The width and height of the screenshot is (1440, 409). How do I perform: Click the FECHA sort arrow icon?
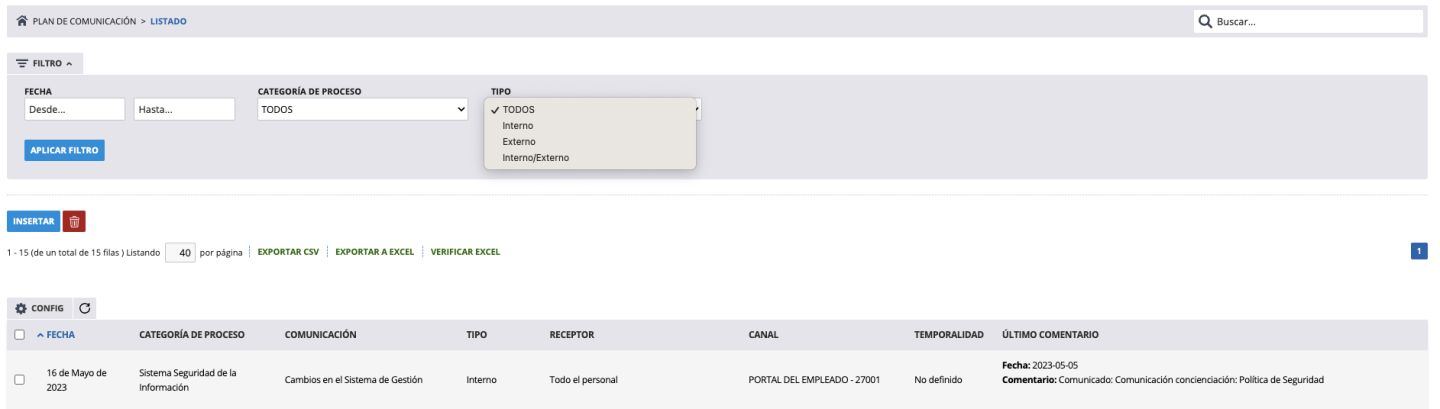pyautogui.click(x=39, y=334)
